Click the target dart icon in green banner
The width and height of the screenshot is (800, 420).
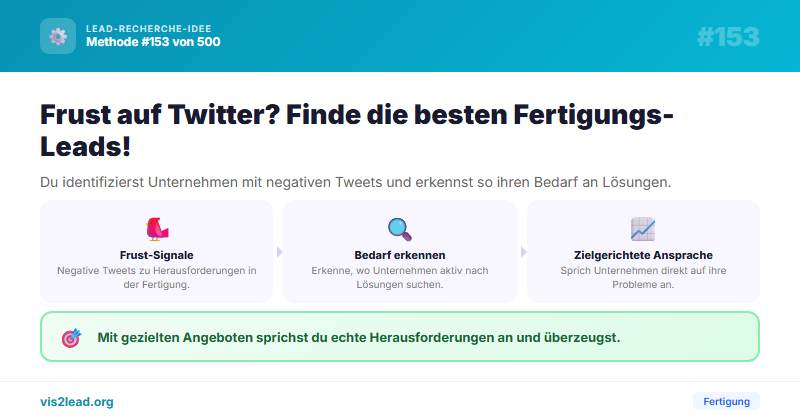pos(71,338)
